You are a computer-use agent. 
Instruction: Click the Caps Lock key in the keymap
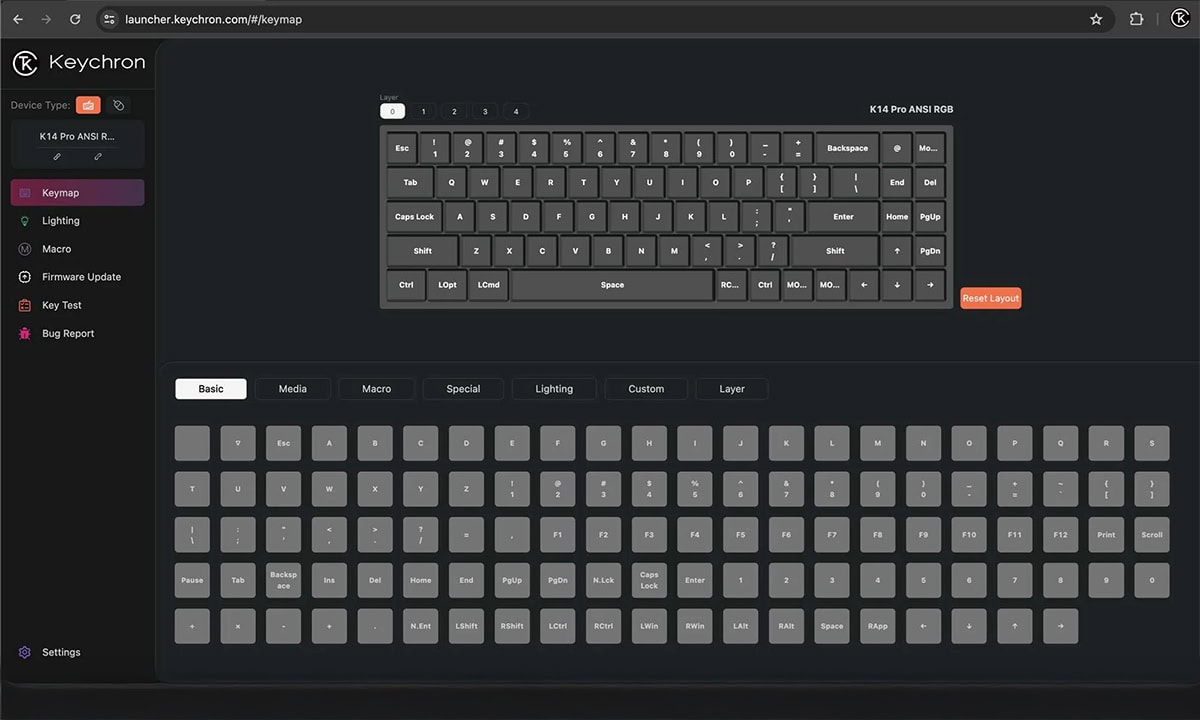pos(413,216)
